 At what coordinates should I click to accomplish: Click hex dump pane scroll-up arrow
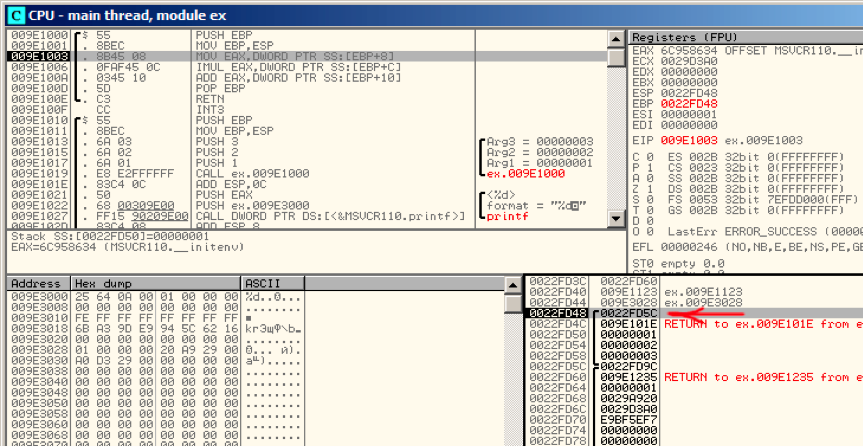(513, 286)
